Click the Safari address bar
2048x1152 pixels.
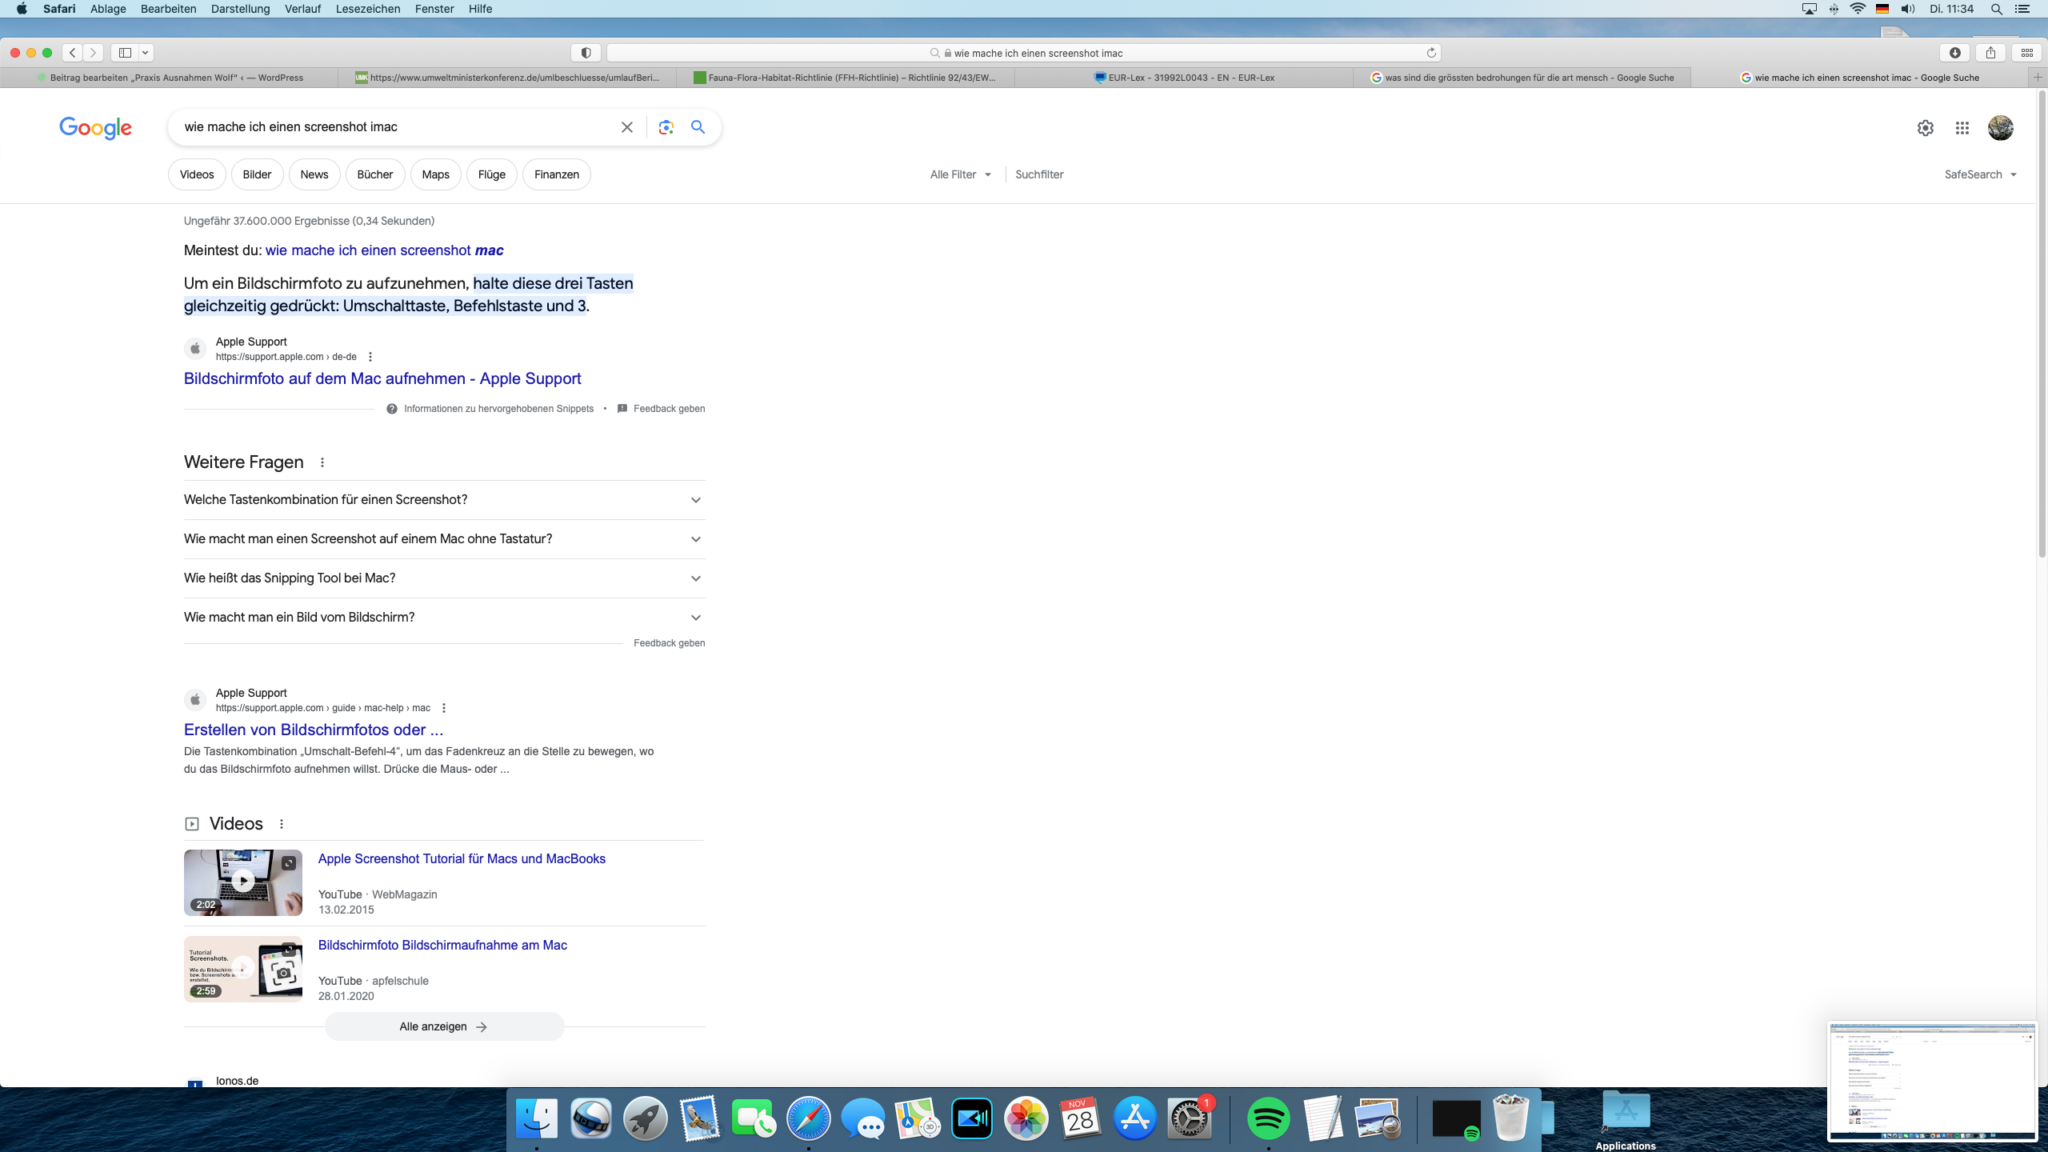(x=1025, y=53)
